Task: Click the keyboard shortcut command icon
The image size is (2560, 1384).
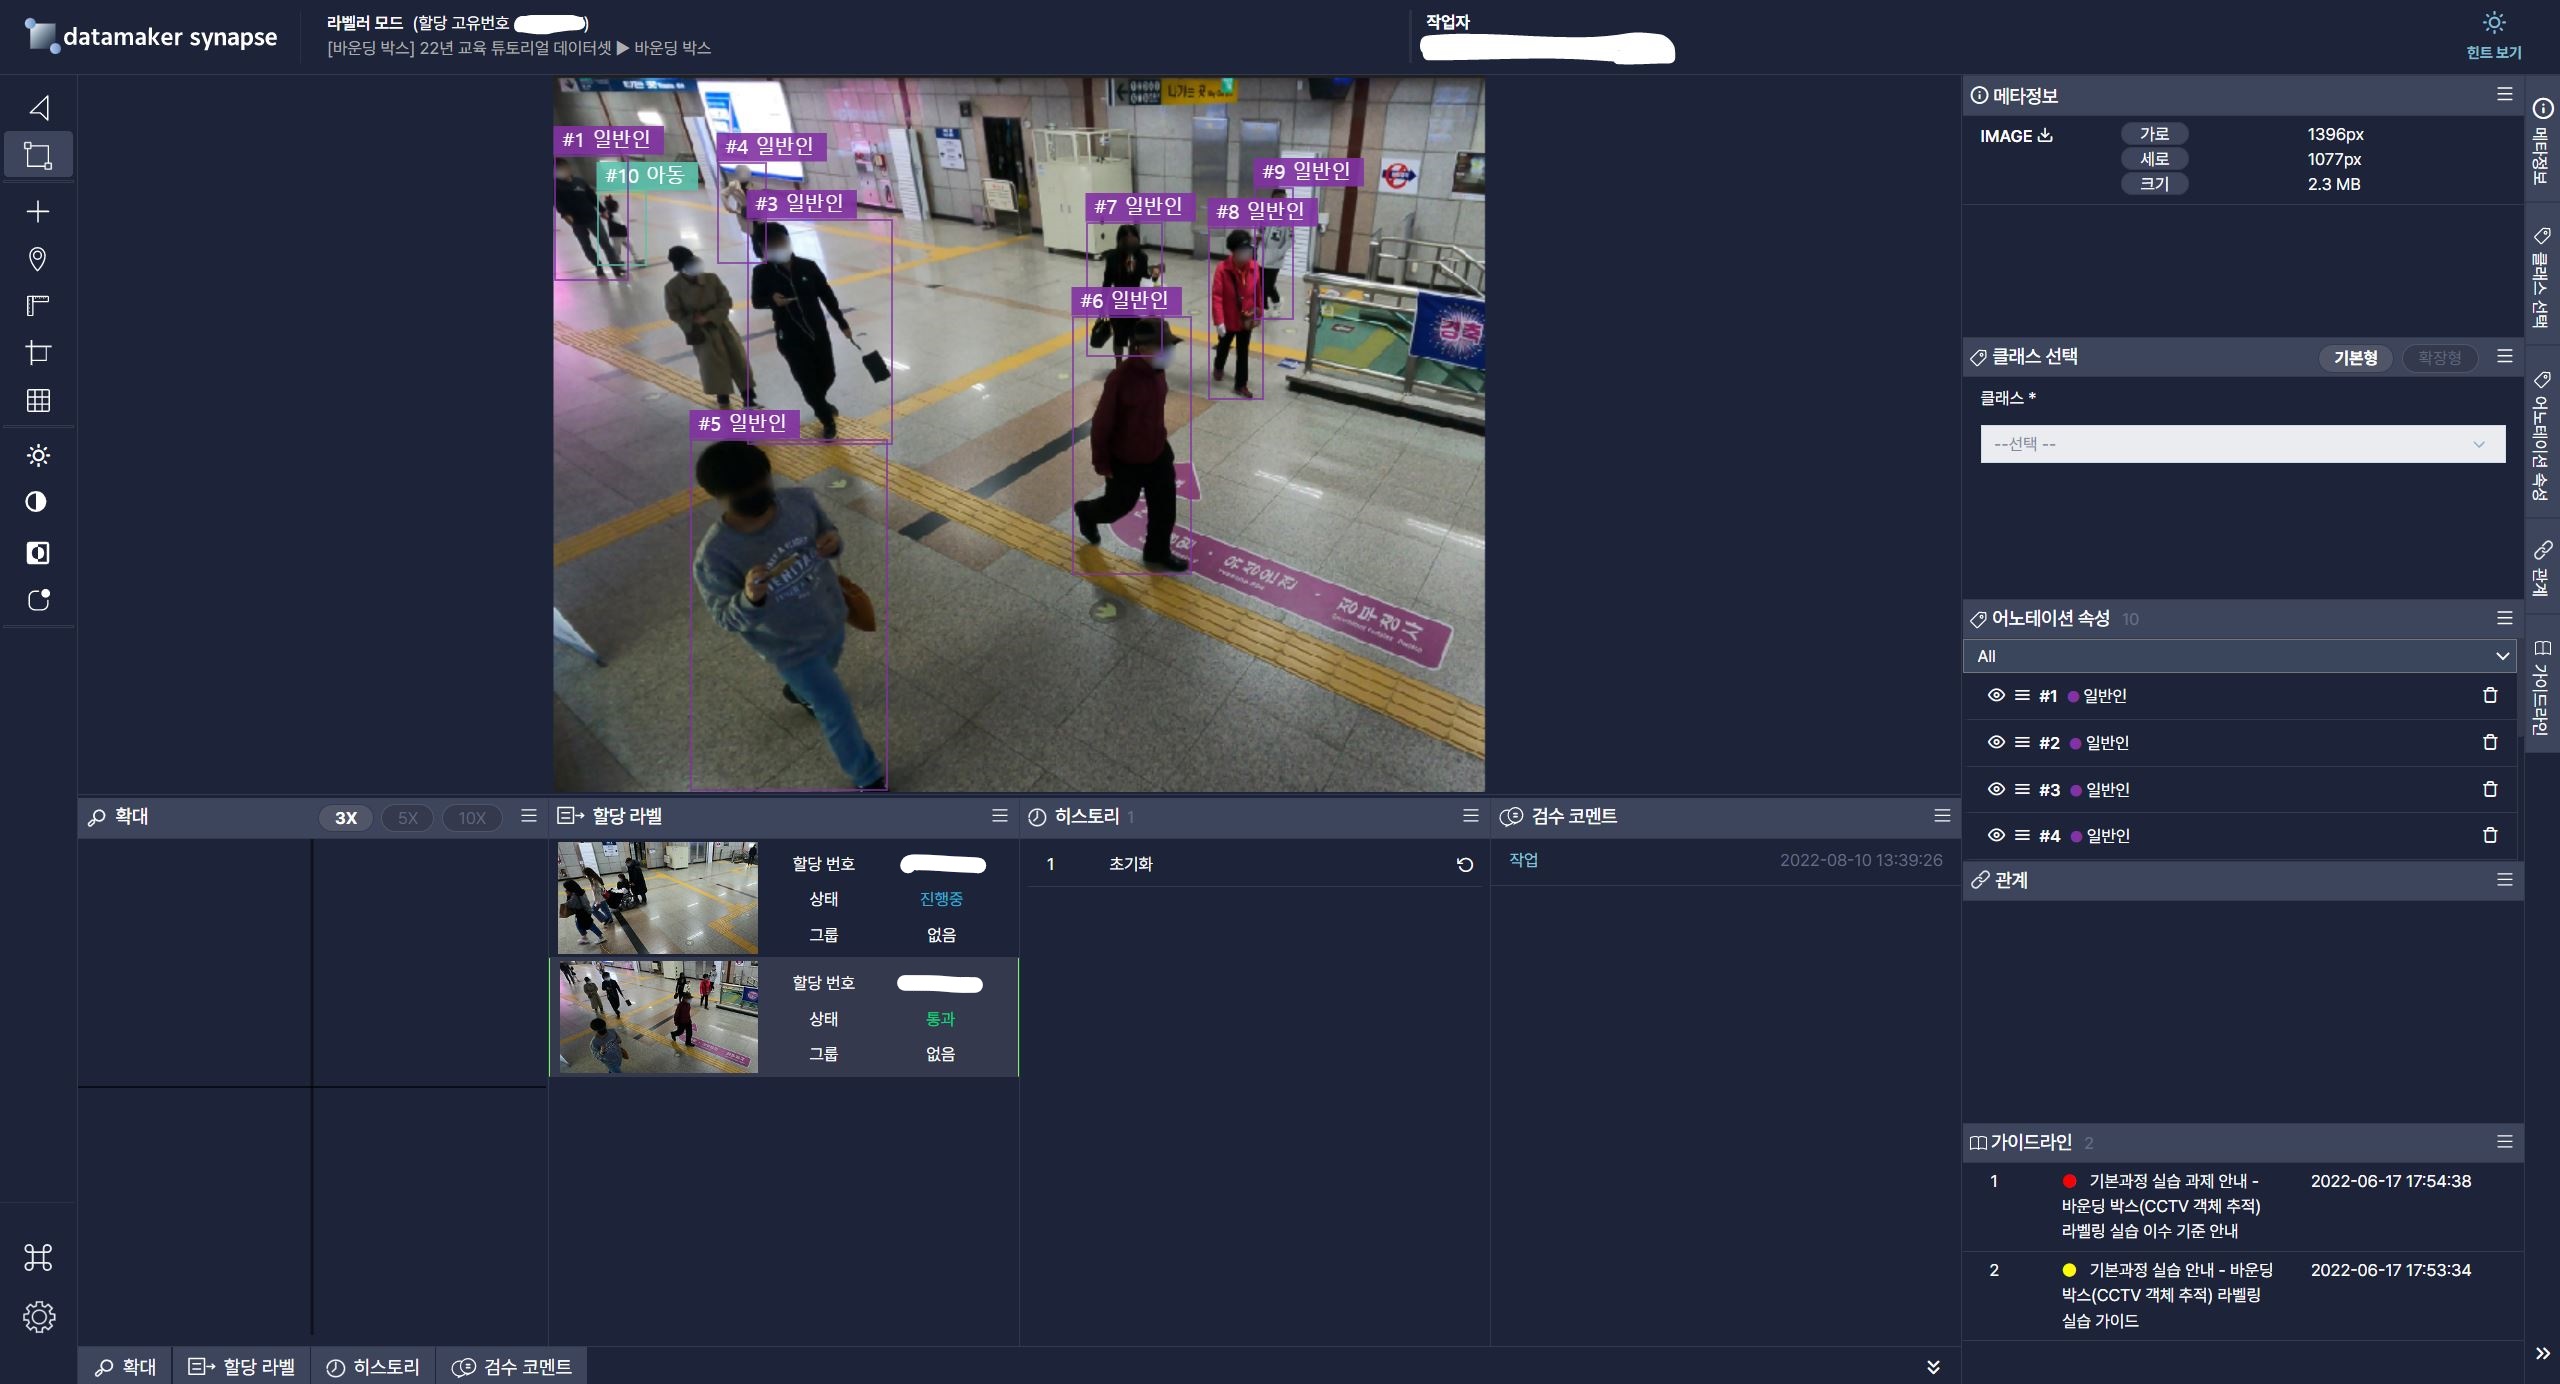Action: [x=38, y=1257]
